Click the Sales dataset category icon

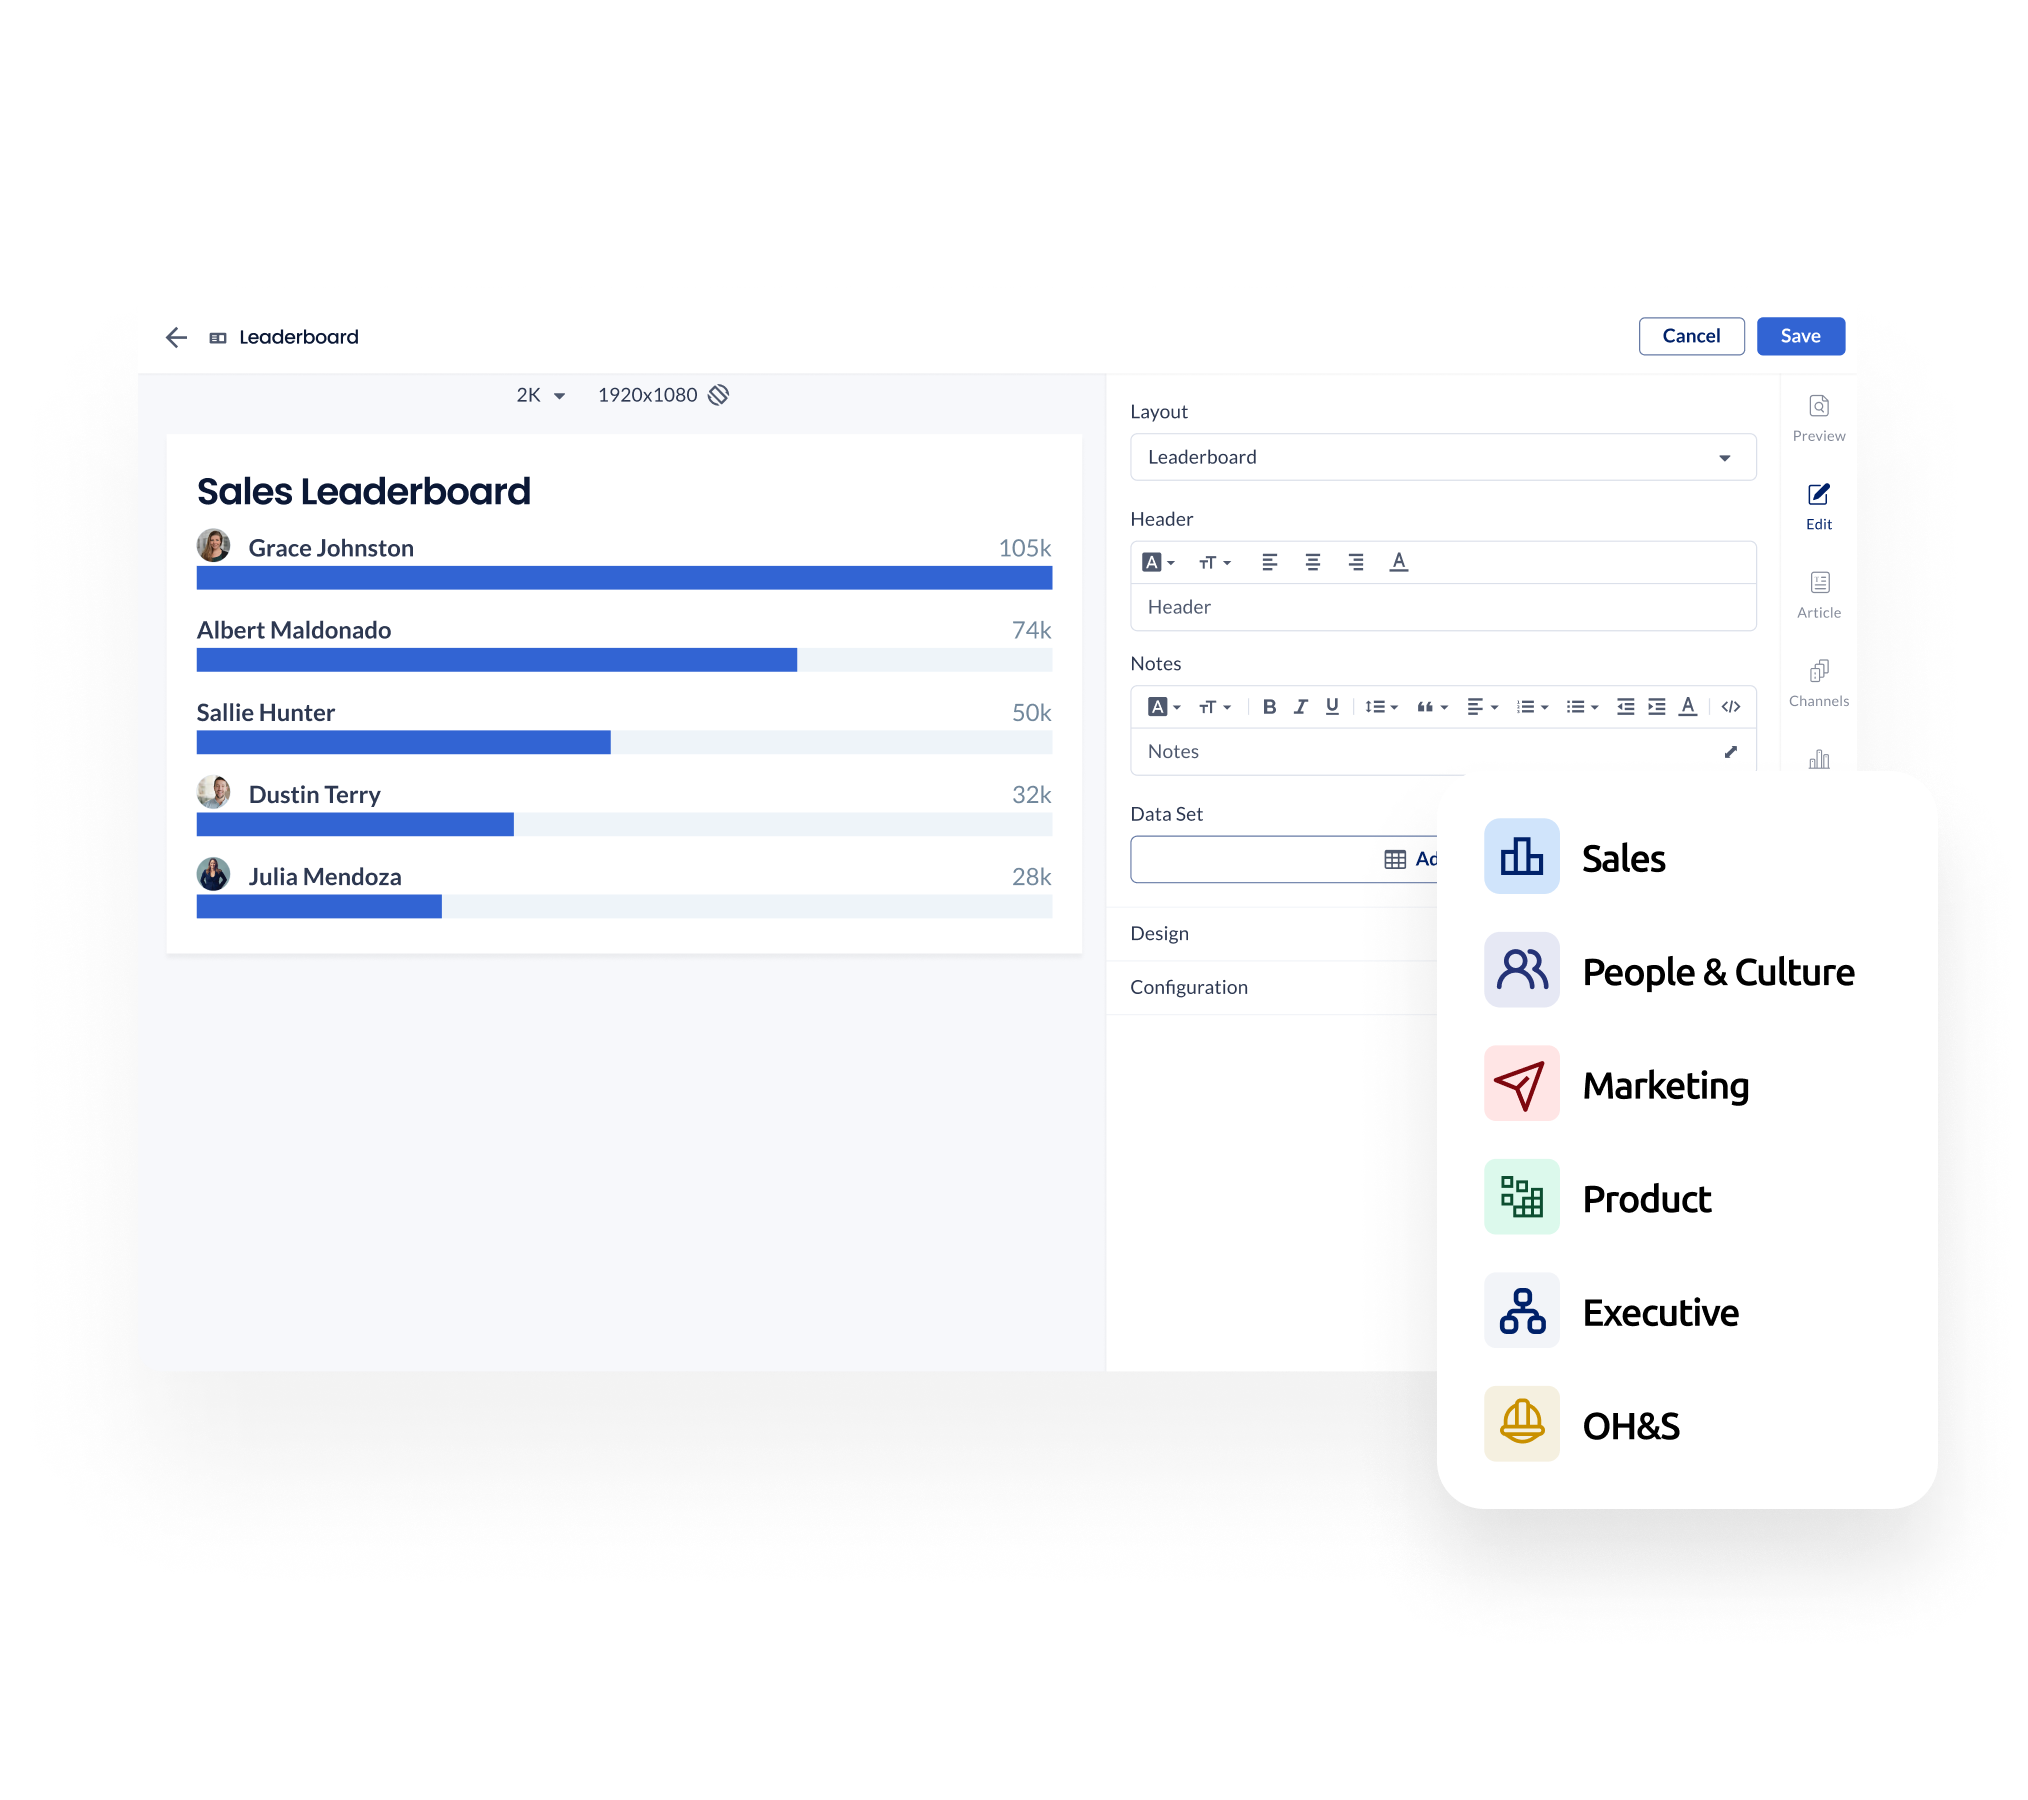1519,858
